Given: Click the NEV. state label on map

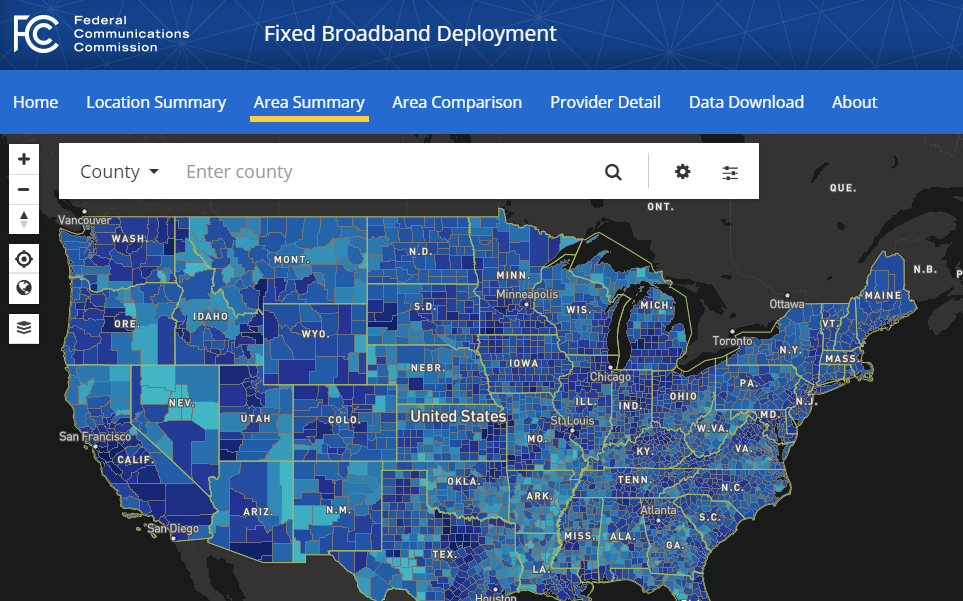Looking at the screenshot, I should [182, 403].
